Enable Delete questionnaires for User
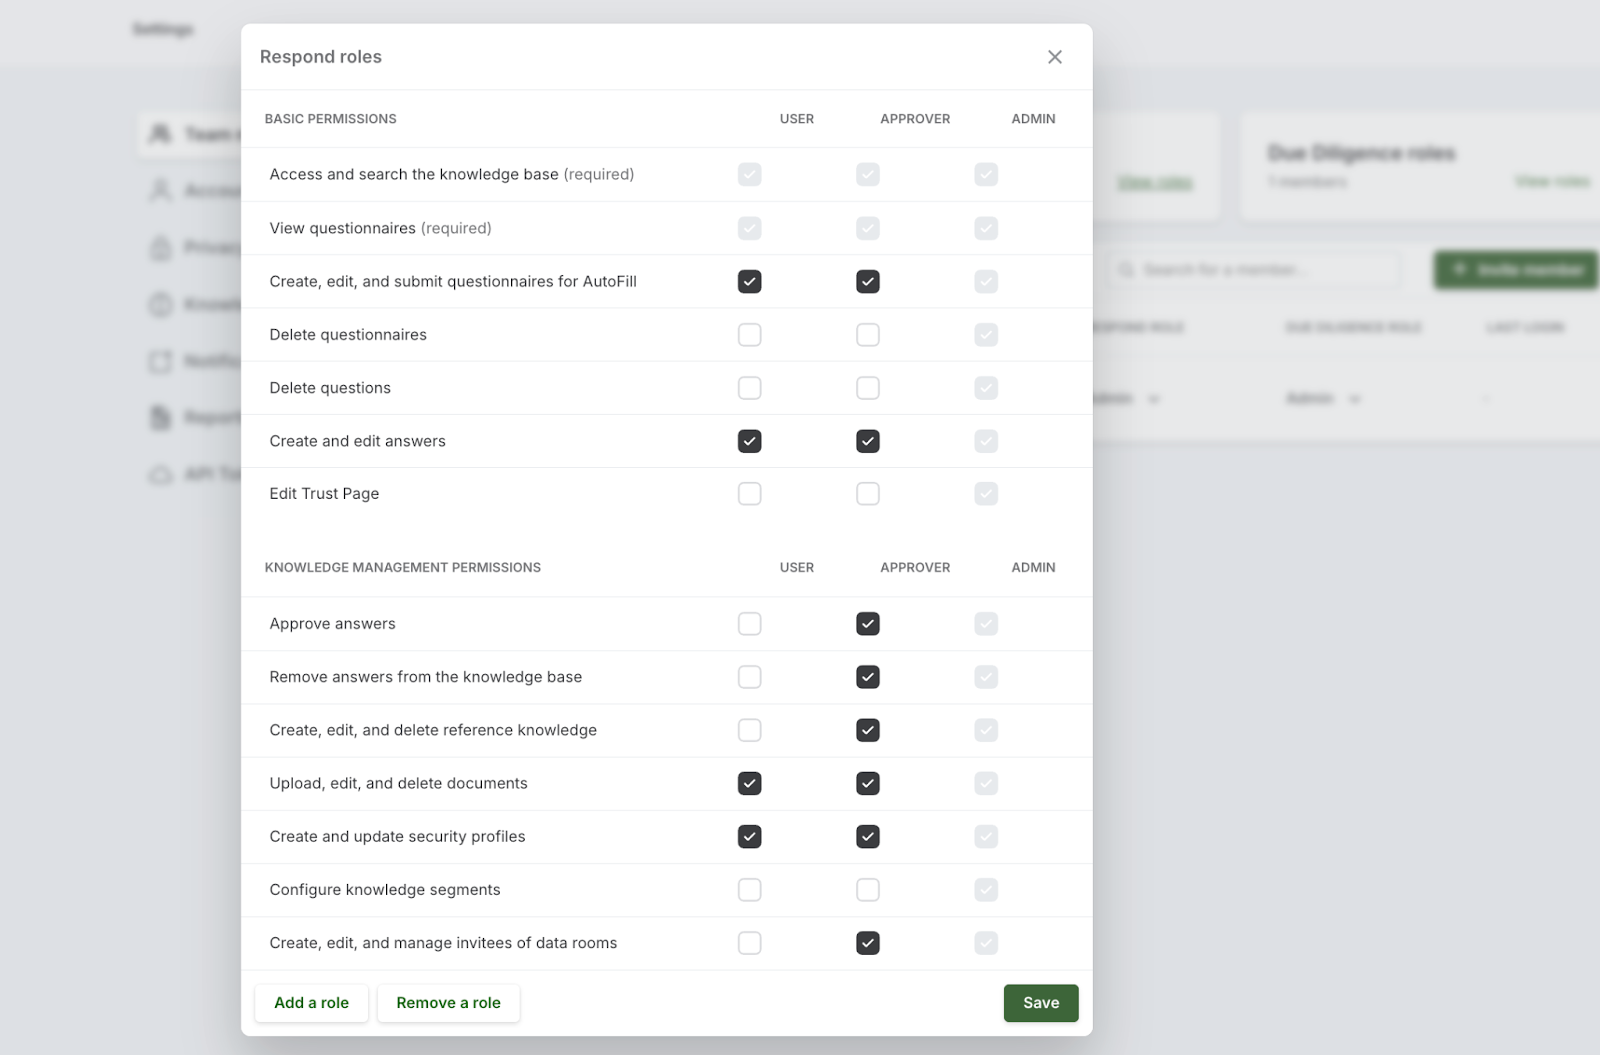Viewport: 1600px width, 1055px height. [749, 334]
